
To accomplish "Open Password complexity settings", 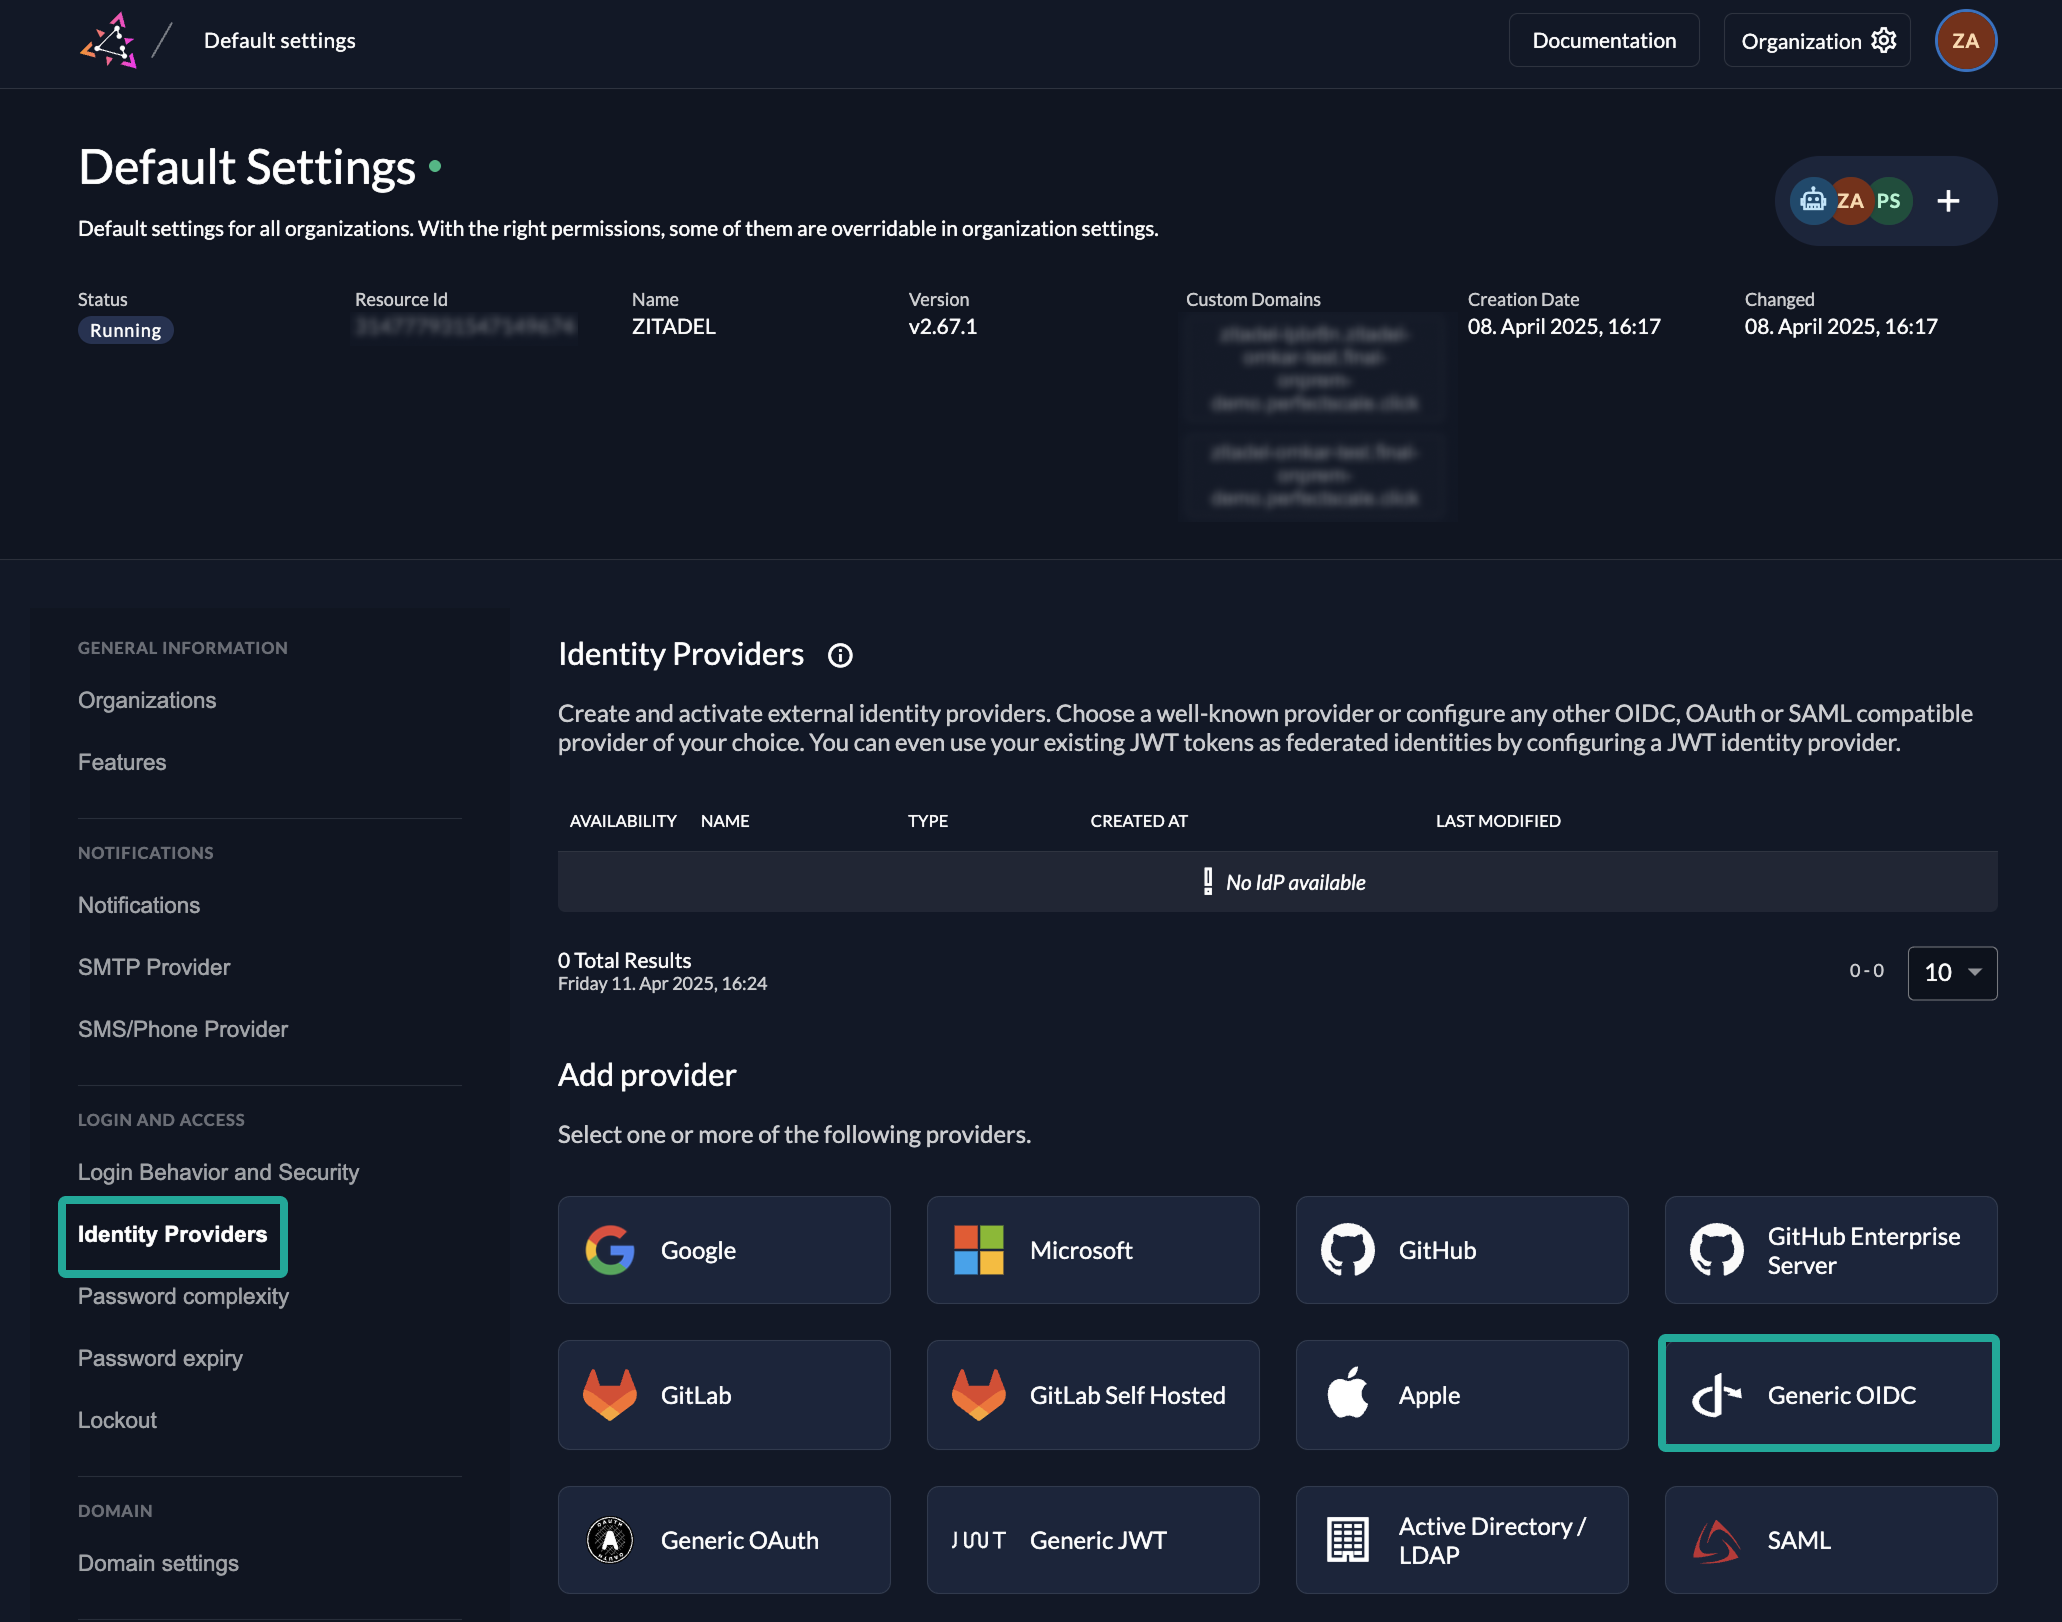I will point(184,1296).
